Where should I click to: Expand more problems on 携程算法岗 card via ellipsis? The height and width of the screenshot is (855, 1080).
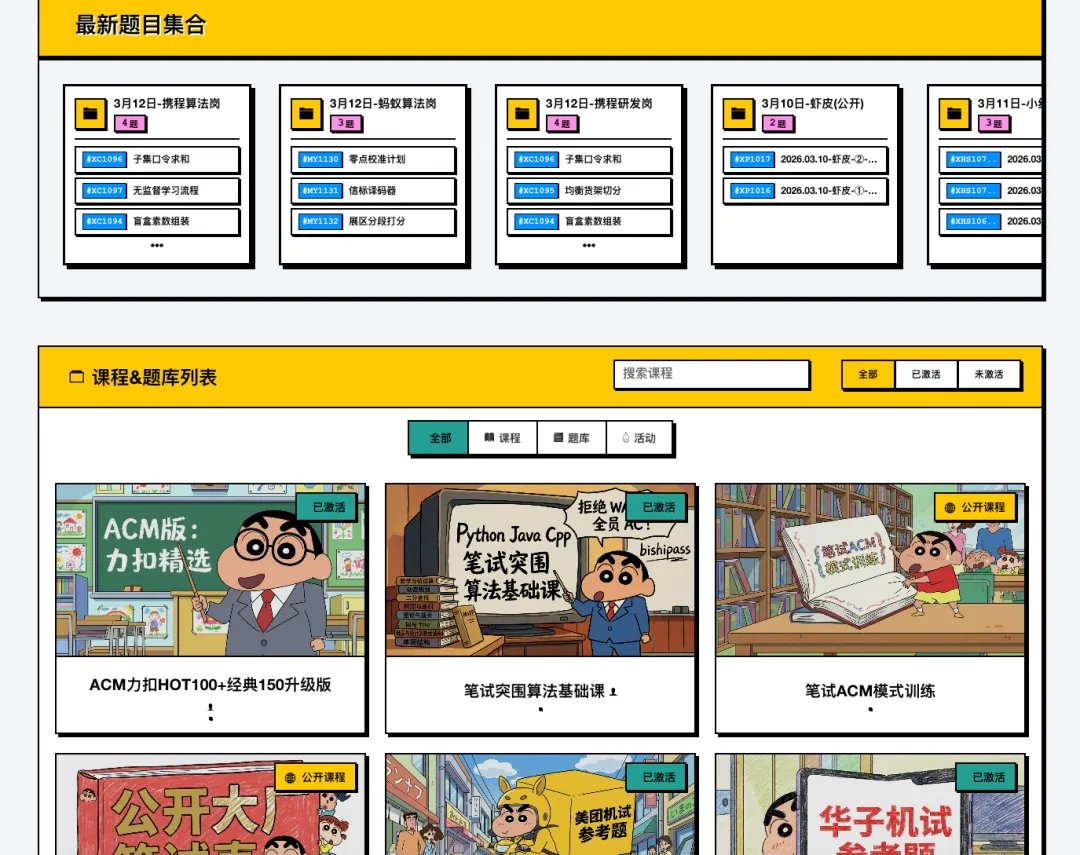[x=156, y=246]
